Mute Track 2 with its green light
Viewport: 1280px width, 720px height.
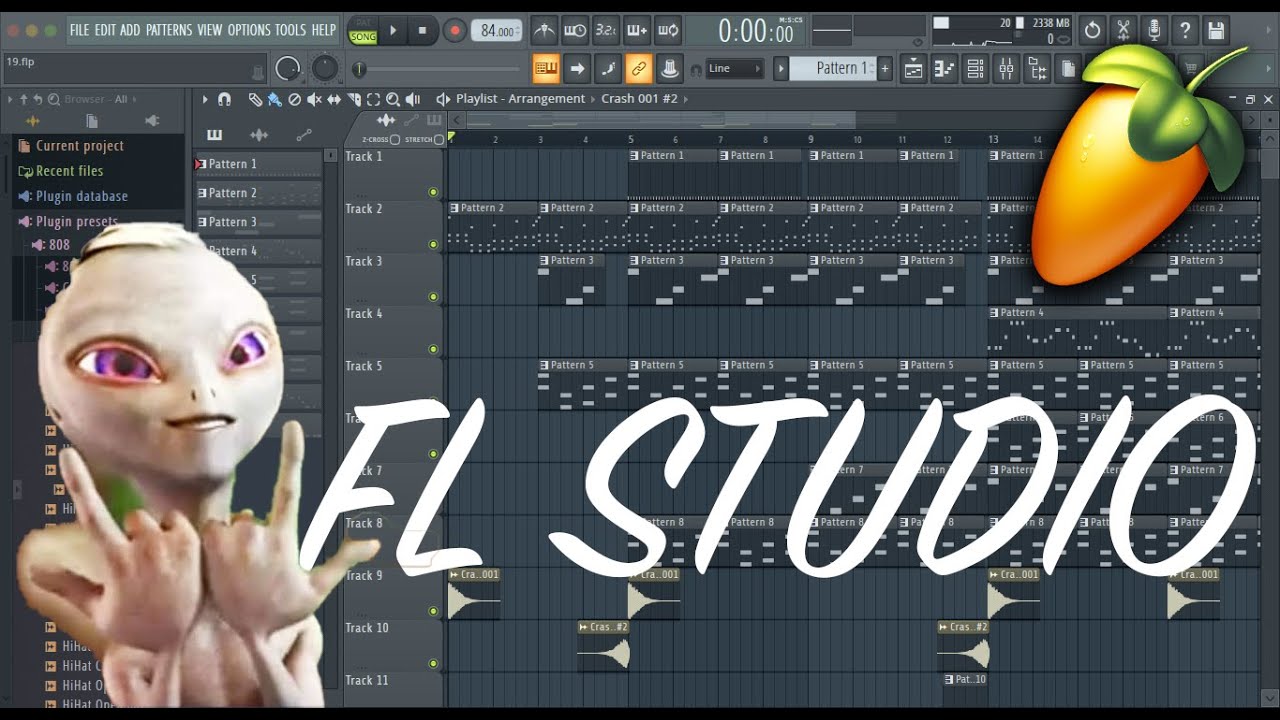tap(433, 244)
